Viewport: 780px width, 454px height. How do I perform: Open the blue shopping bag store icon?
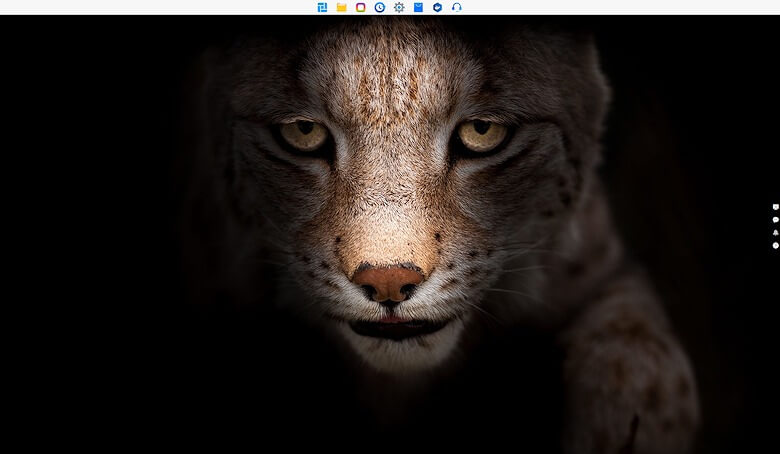pyautogui.click(x=418, y=7)
